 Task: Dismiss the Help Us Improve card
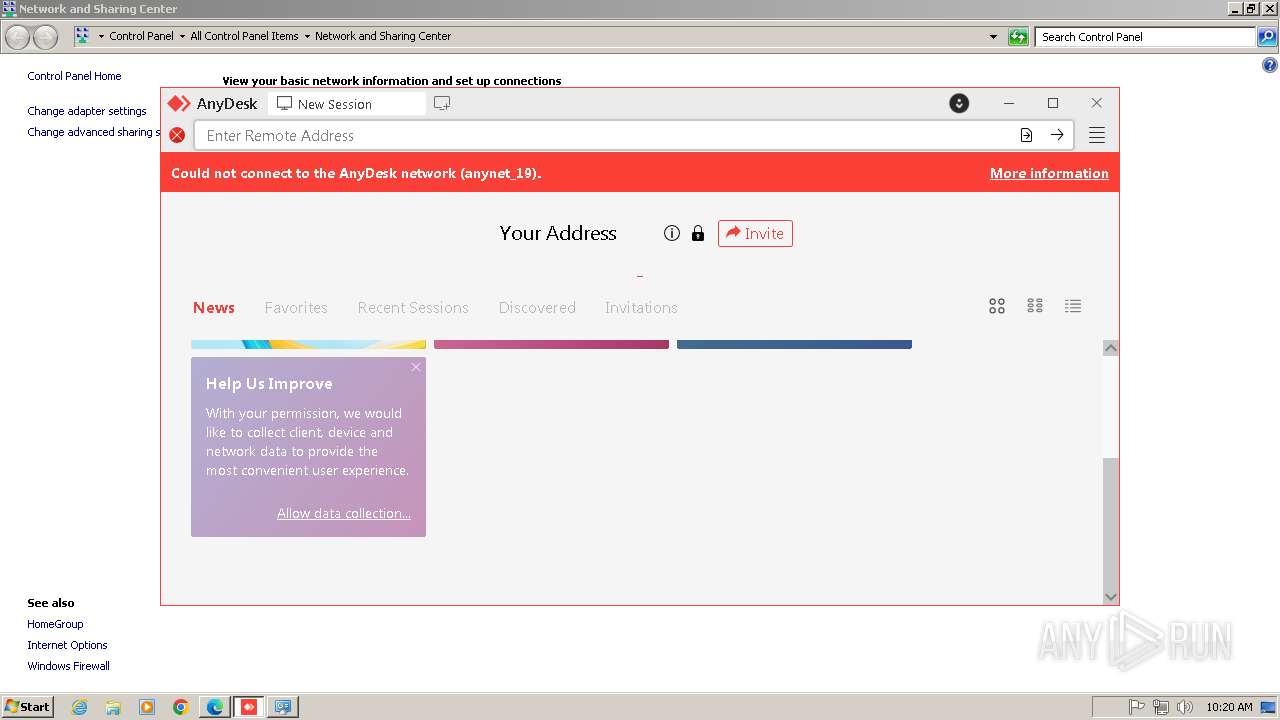point(416,367)
